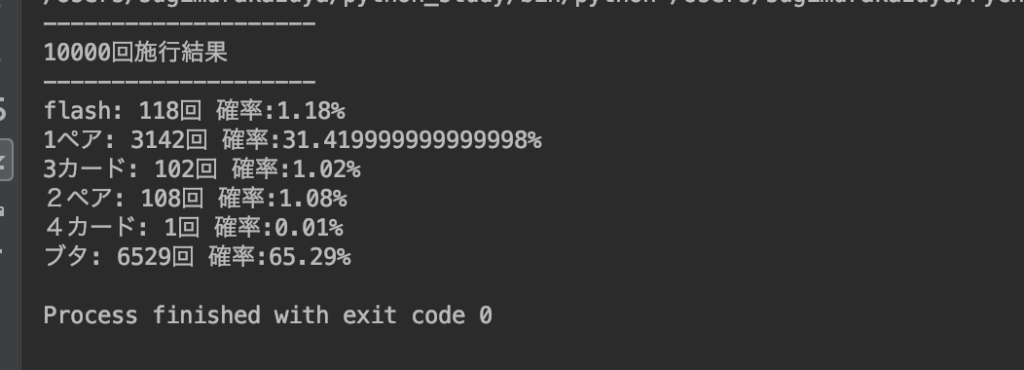Click the '確率:1.18%' text on flash line
The width and height of the screenshot is (1024, 370).
click(x=281, y=111)
